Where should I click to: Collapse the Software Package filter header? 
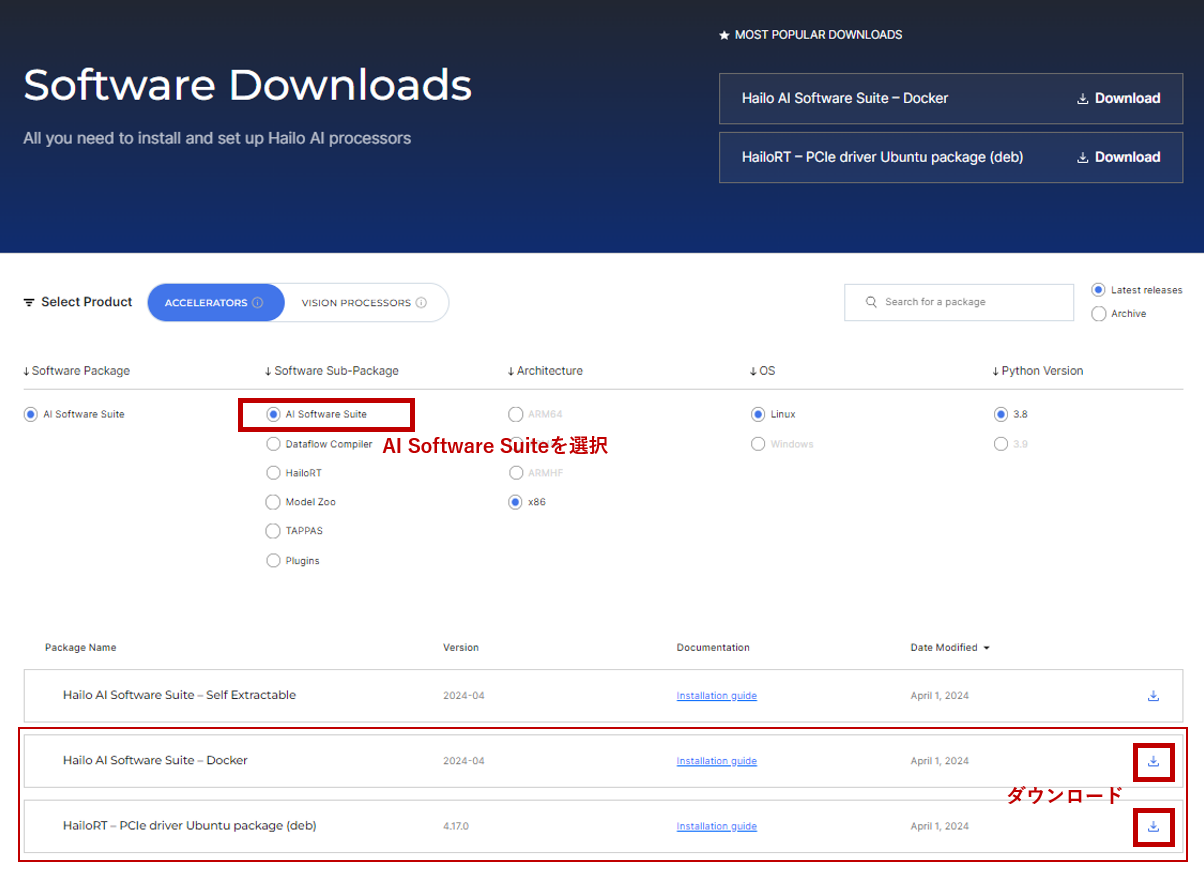click(77, 371)
